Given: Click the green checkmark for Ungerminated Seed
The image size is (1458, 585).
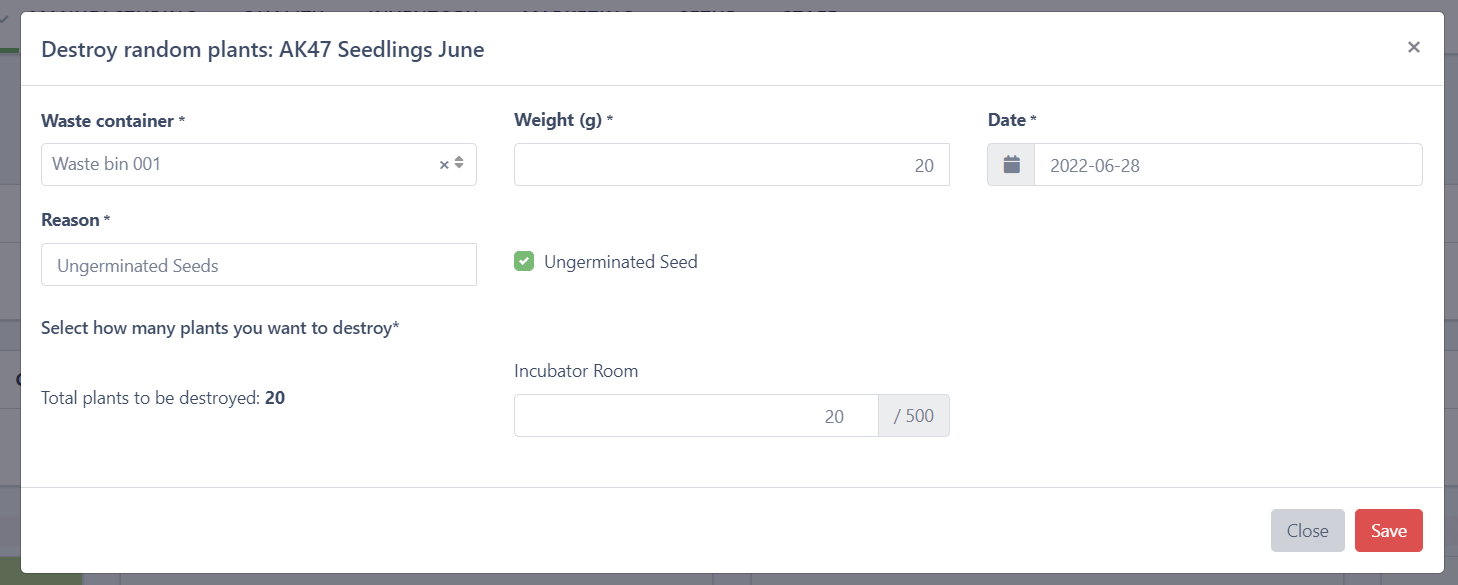Looking at the screenshot, I should tap(524, 262).
